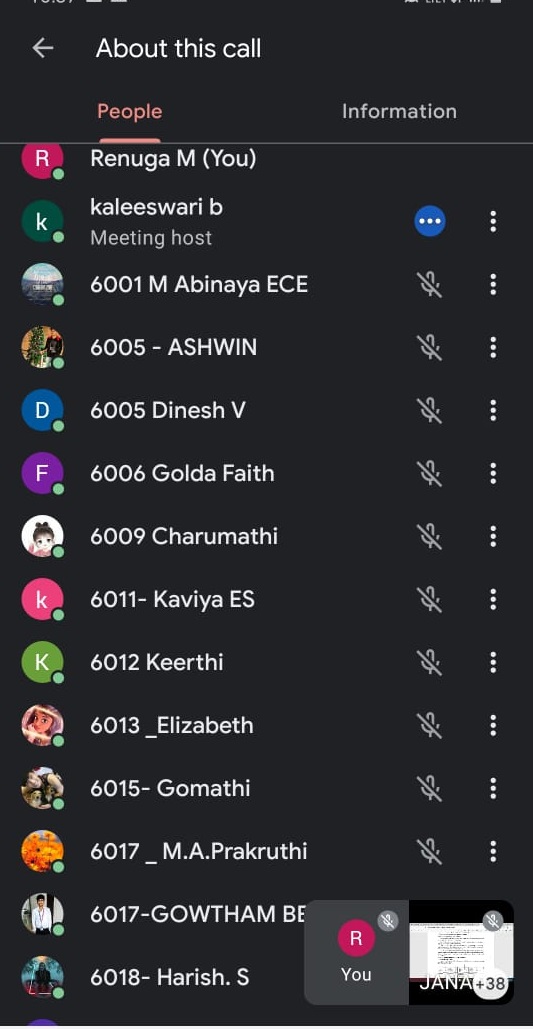Image resolution: width=533 pixels, height=1029 pixels.
Task: Switch to the Information tab
Action: [x=399, y=111]
